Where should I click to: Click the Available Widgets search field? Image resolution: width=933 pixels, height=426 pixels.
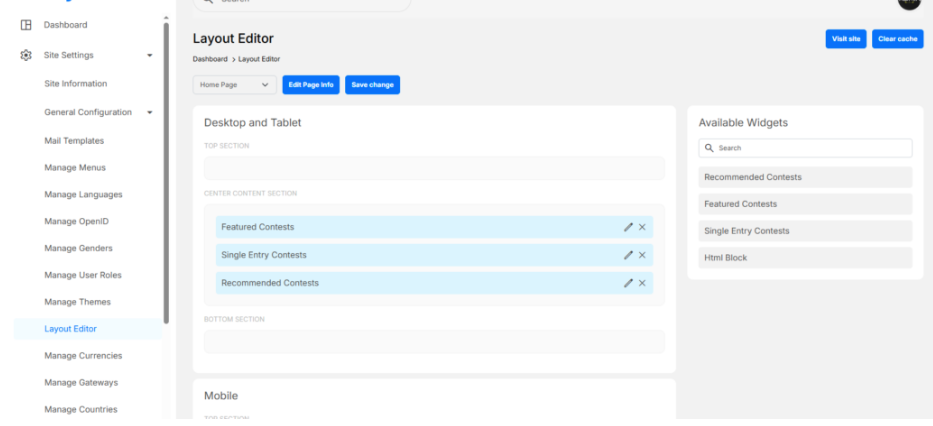click(x=810, y=148)
